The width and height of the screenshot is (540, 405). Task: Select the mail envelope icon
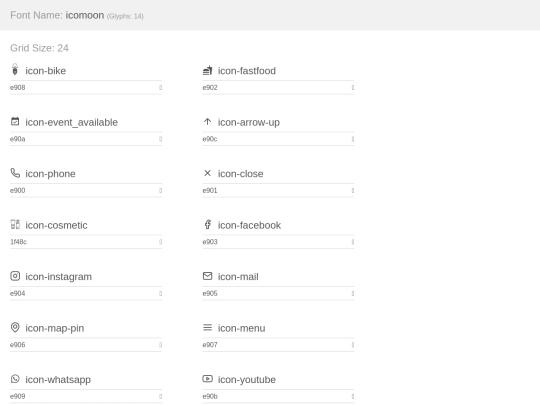pos(207,276)
